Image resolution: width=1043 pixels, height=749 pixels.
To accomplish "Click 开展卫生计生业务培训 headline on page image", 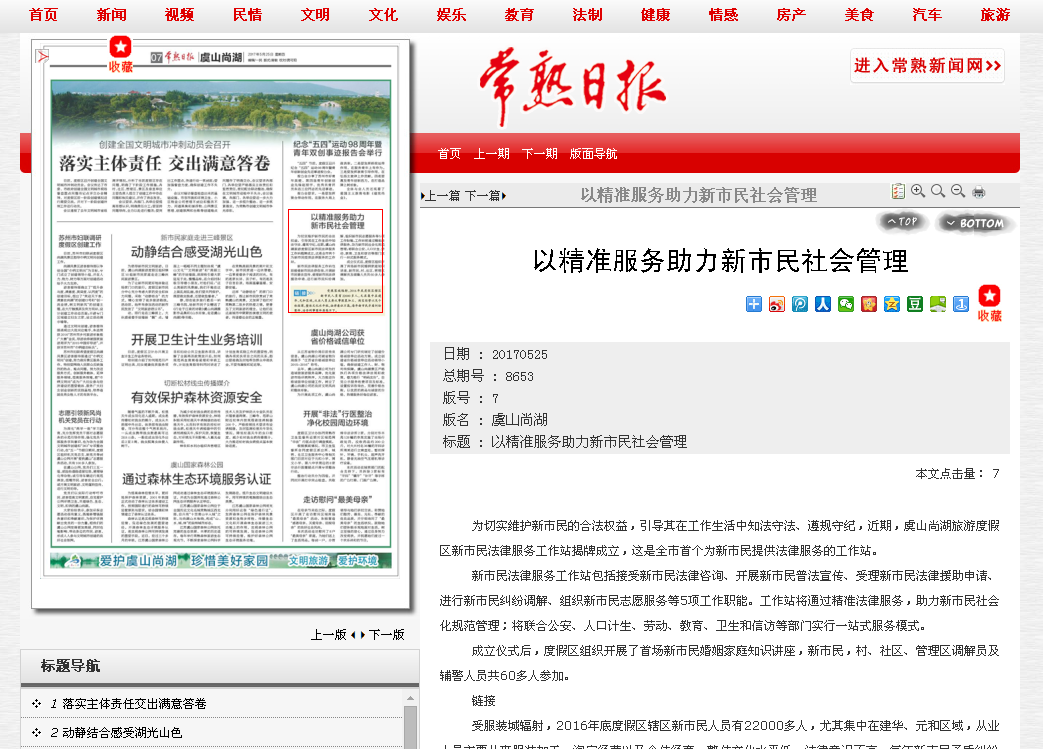I will 196,340.
